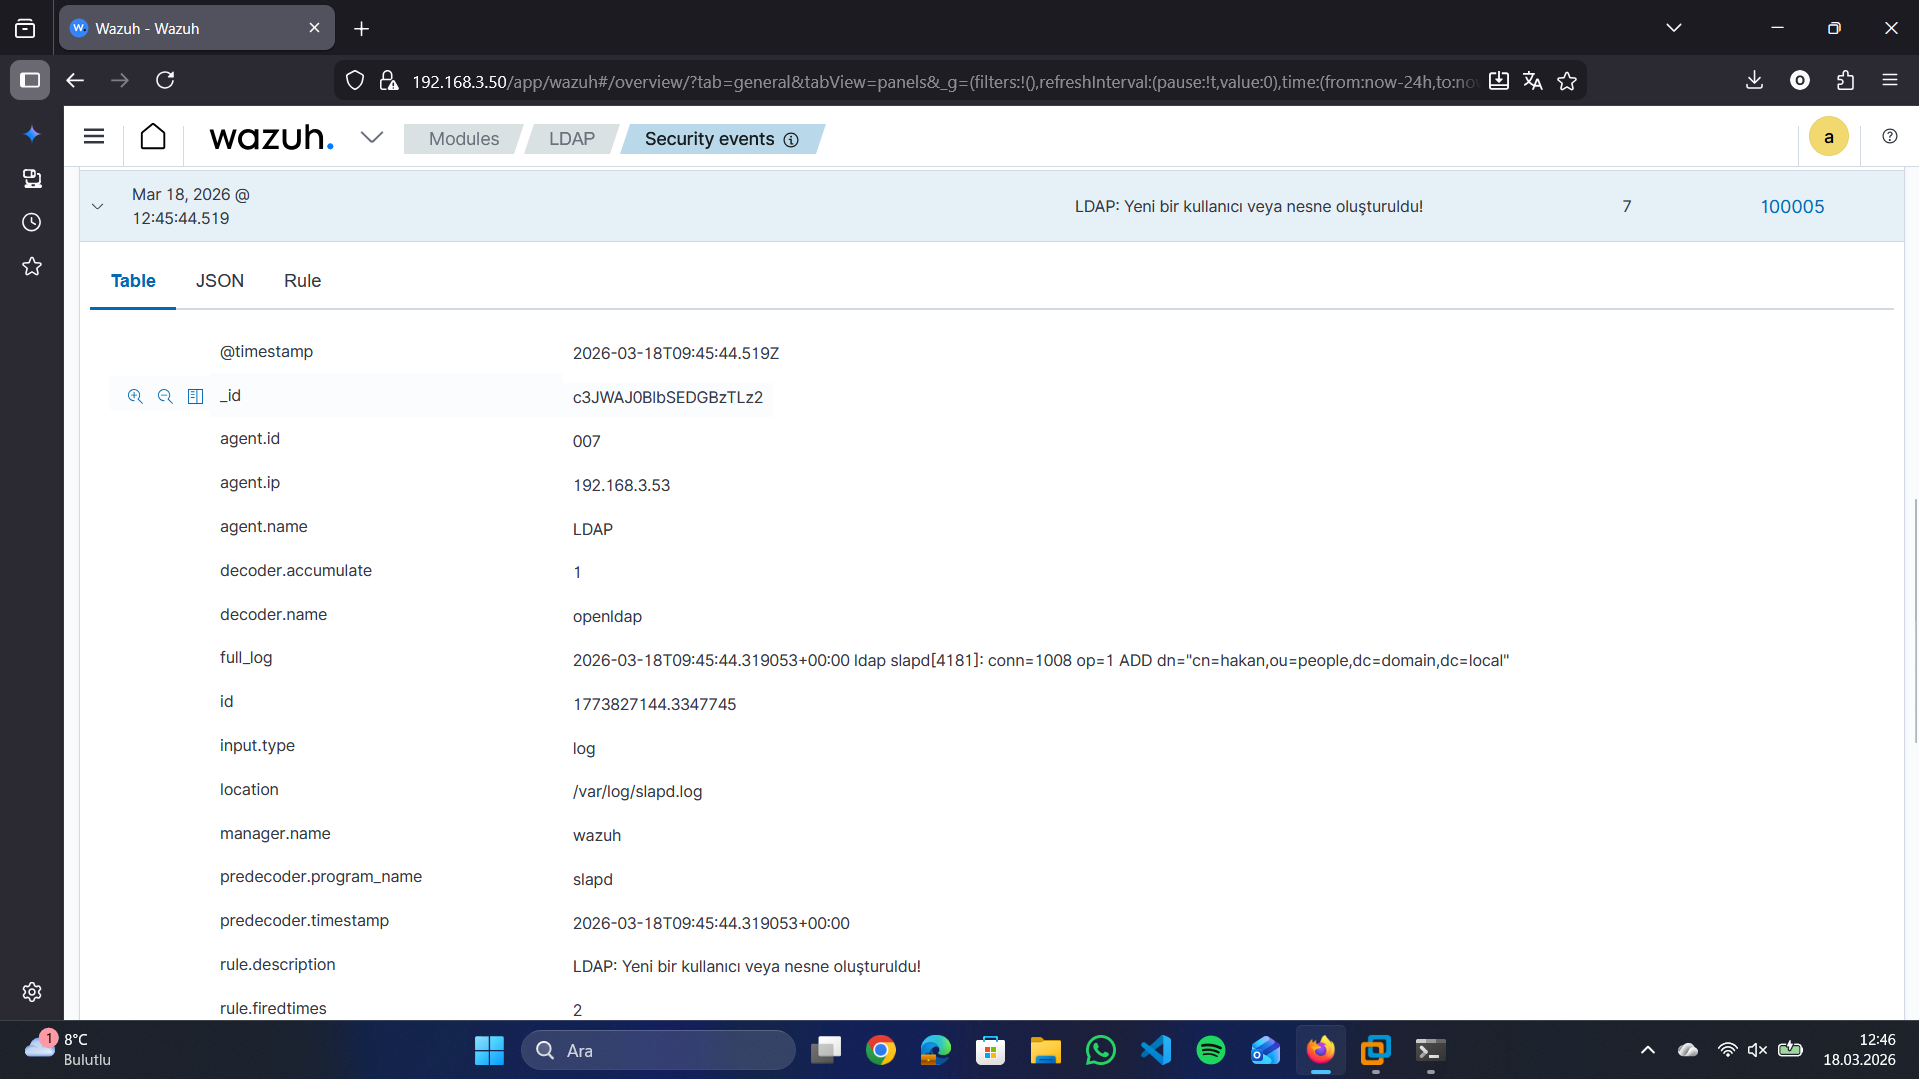Open Firefox downloads panel
The height and width of the screenshot is (1079, 1919).
tap(1754, 80)
